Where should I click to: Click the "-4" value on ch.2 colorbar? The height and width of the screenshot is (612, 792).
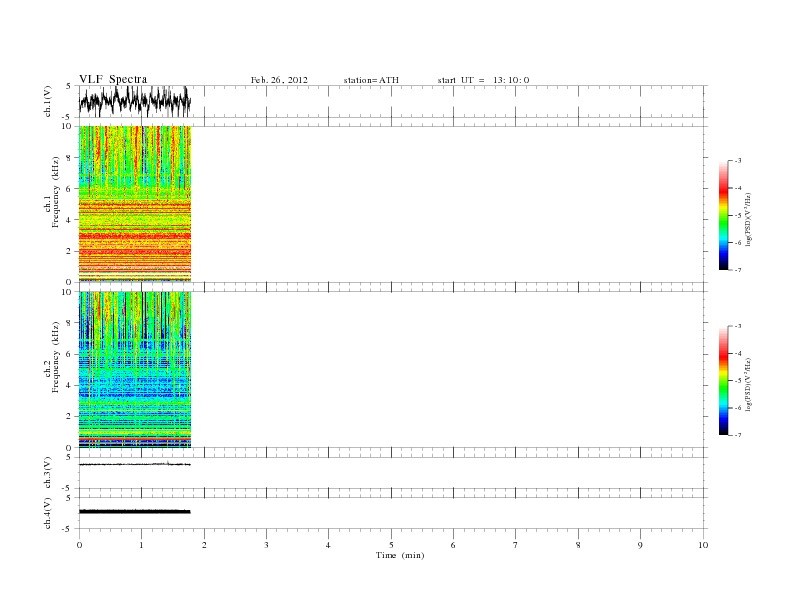(x=738, y=353)
